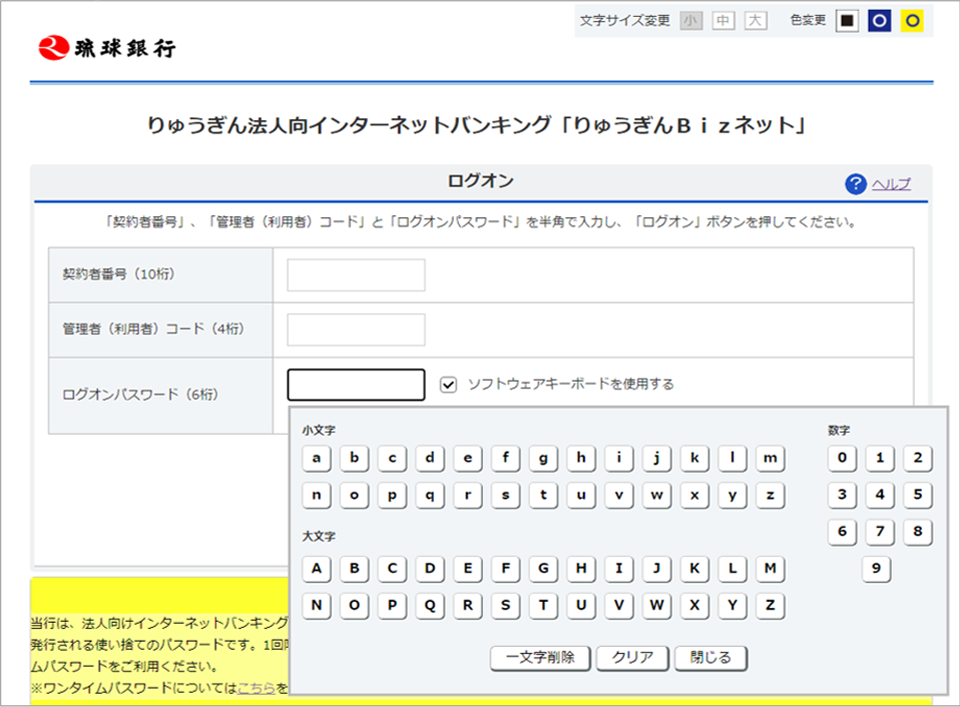The width and height of the screenshot is (960, 707).
Task: Click the blue help question mark icon
Action: [x=855, y=184]
